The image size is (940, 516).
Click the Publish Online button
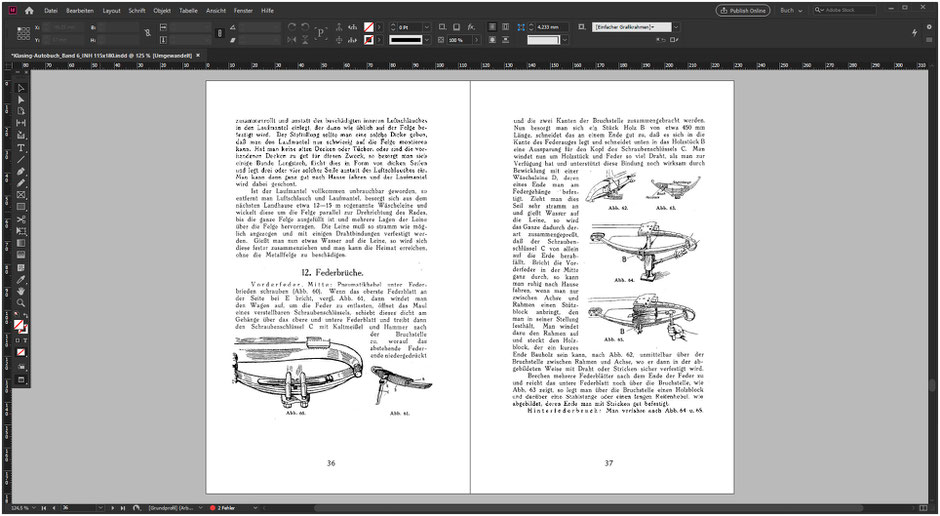click(x=743, y=11)
